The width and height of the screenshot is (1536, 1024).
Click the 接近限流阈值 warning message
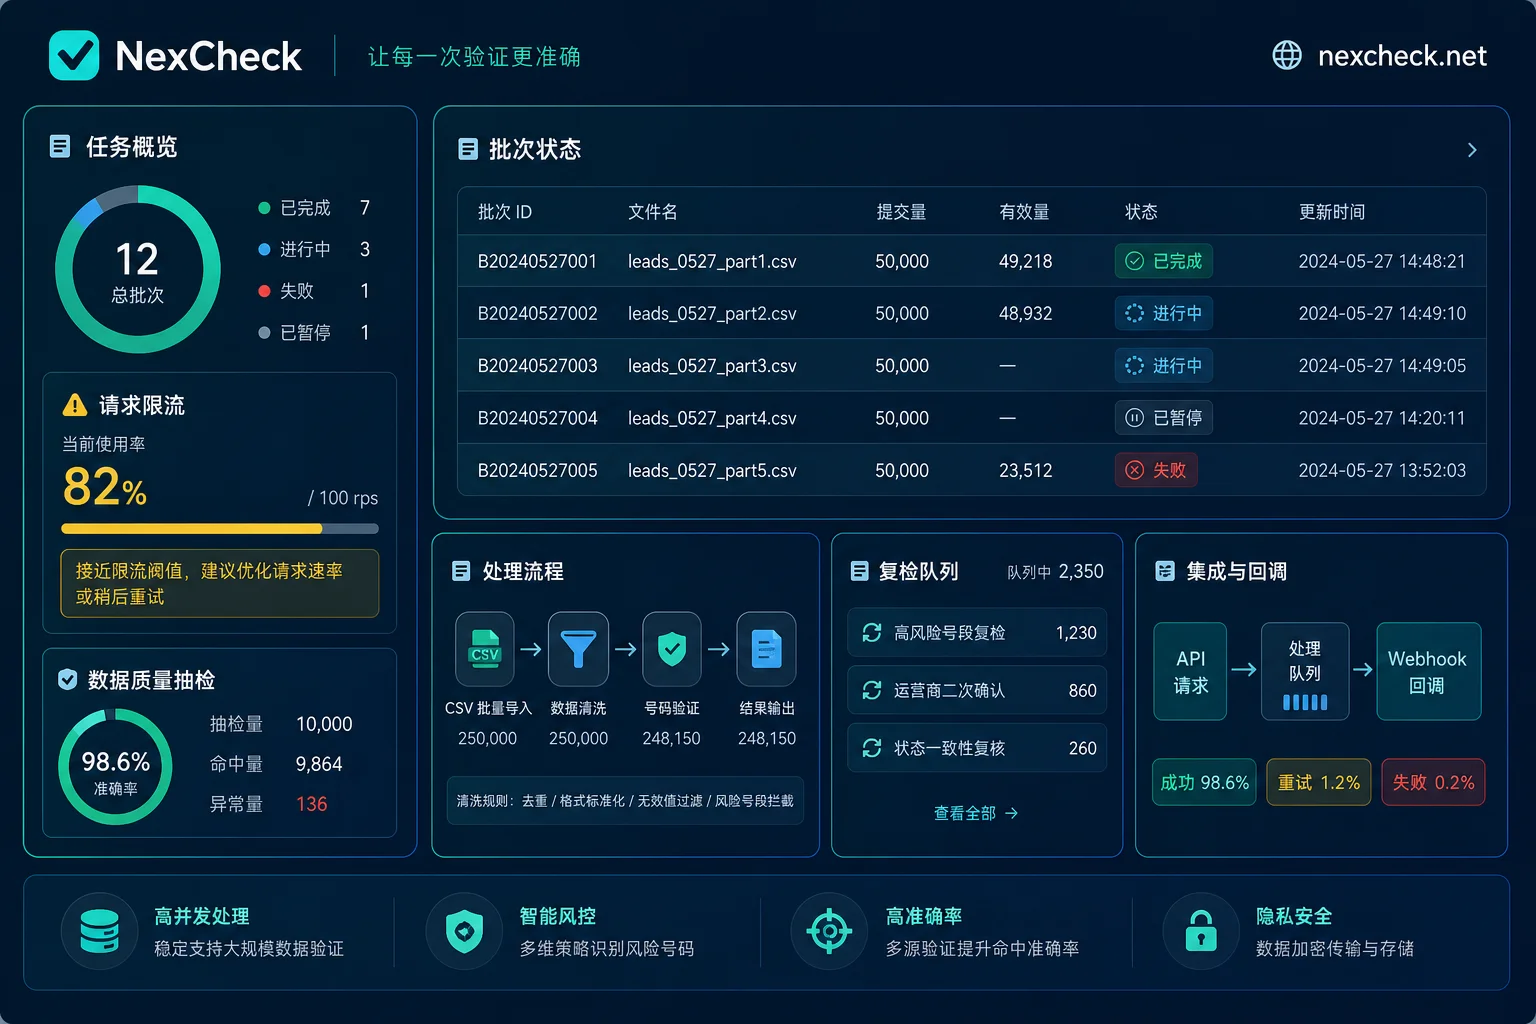[220, 583]
